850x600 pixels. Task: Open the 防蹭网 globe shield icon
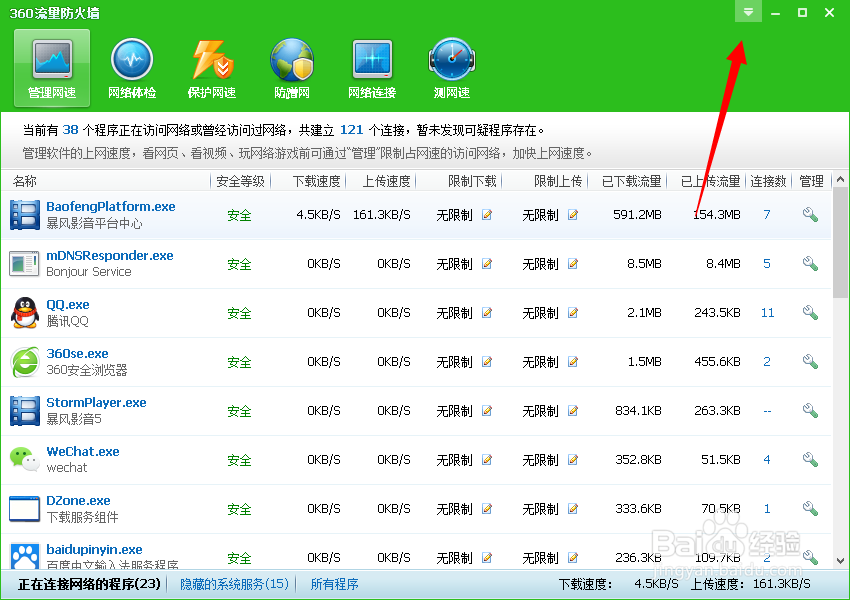coord(292,68)
